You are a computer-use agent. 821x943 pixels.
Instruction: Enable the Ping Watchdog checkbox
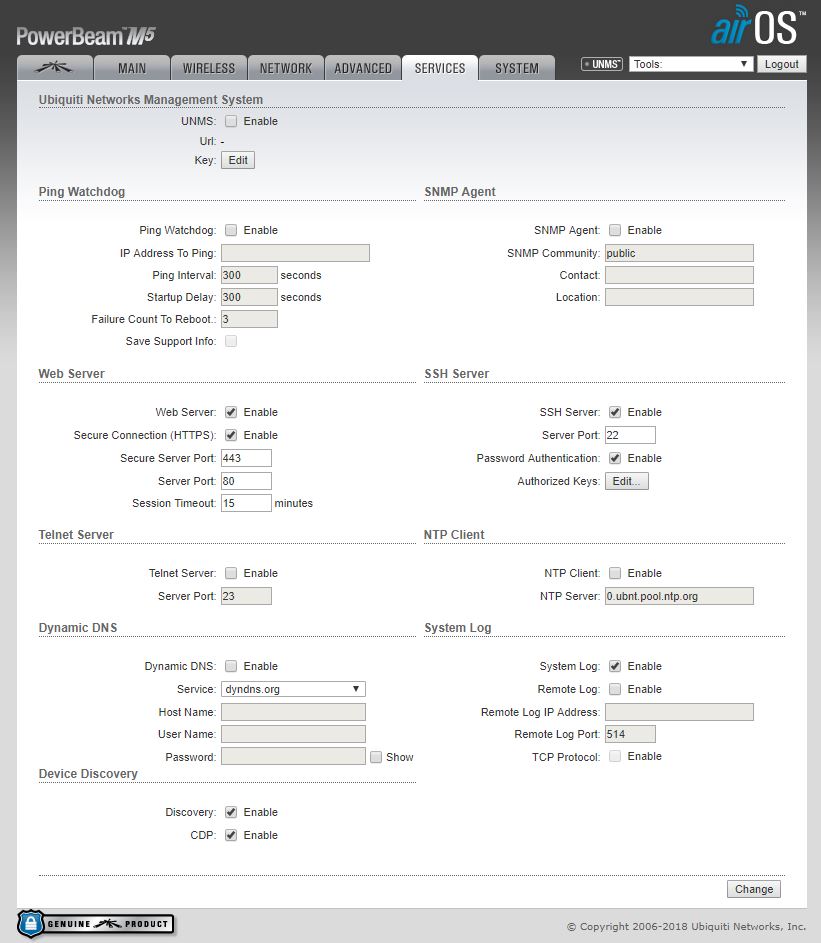[231, 230]
